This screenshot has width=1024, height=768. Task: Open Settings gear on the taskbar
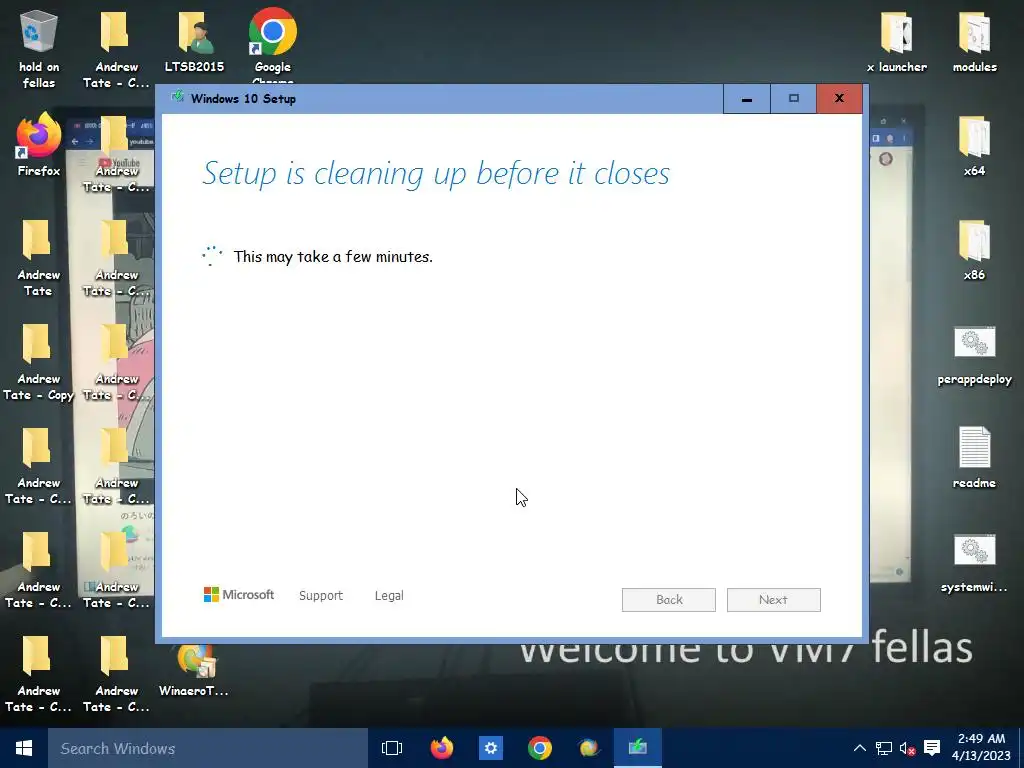pyautogui.click(x=491, y=748)
